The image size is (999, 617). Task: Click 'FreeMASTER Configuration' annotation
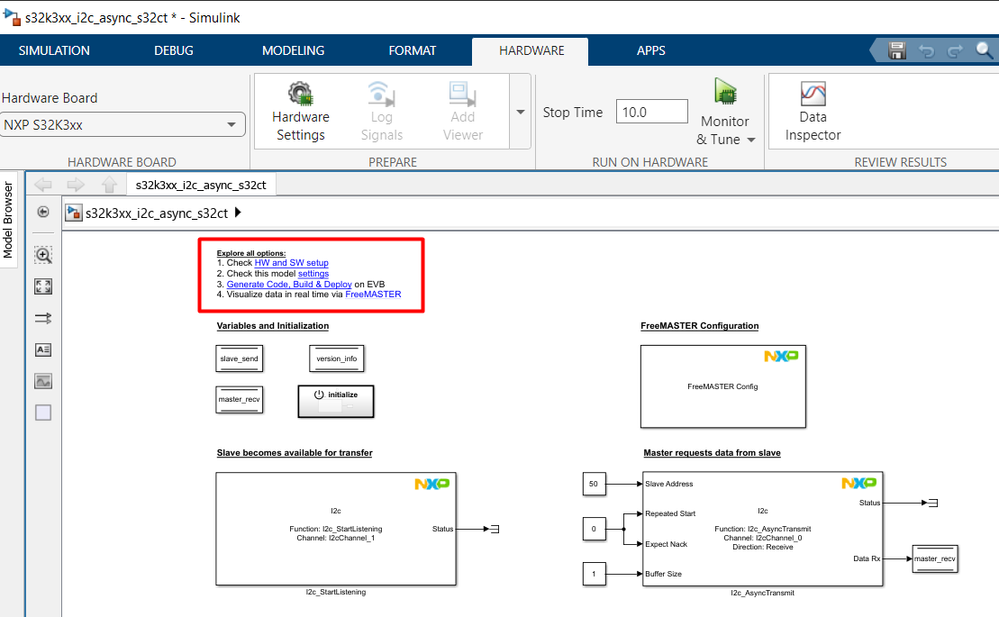tap(700, 326)
